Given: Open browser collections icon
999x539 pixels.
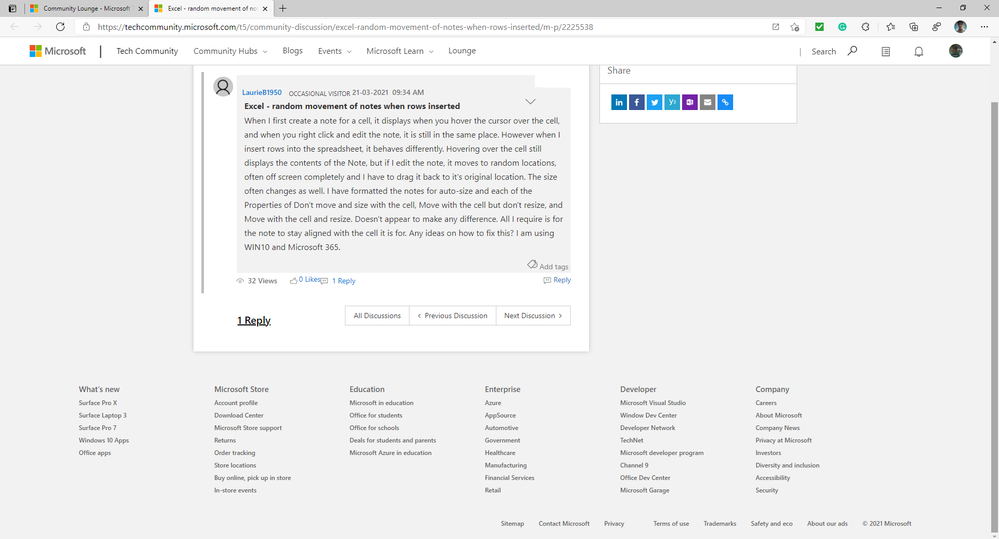Looking at the screenshot, I should (914, 27).
